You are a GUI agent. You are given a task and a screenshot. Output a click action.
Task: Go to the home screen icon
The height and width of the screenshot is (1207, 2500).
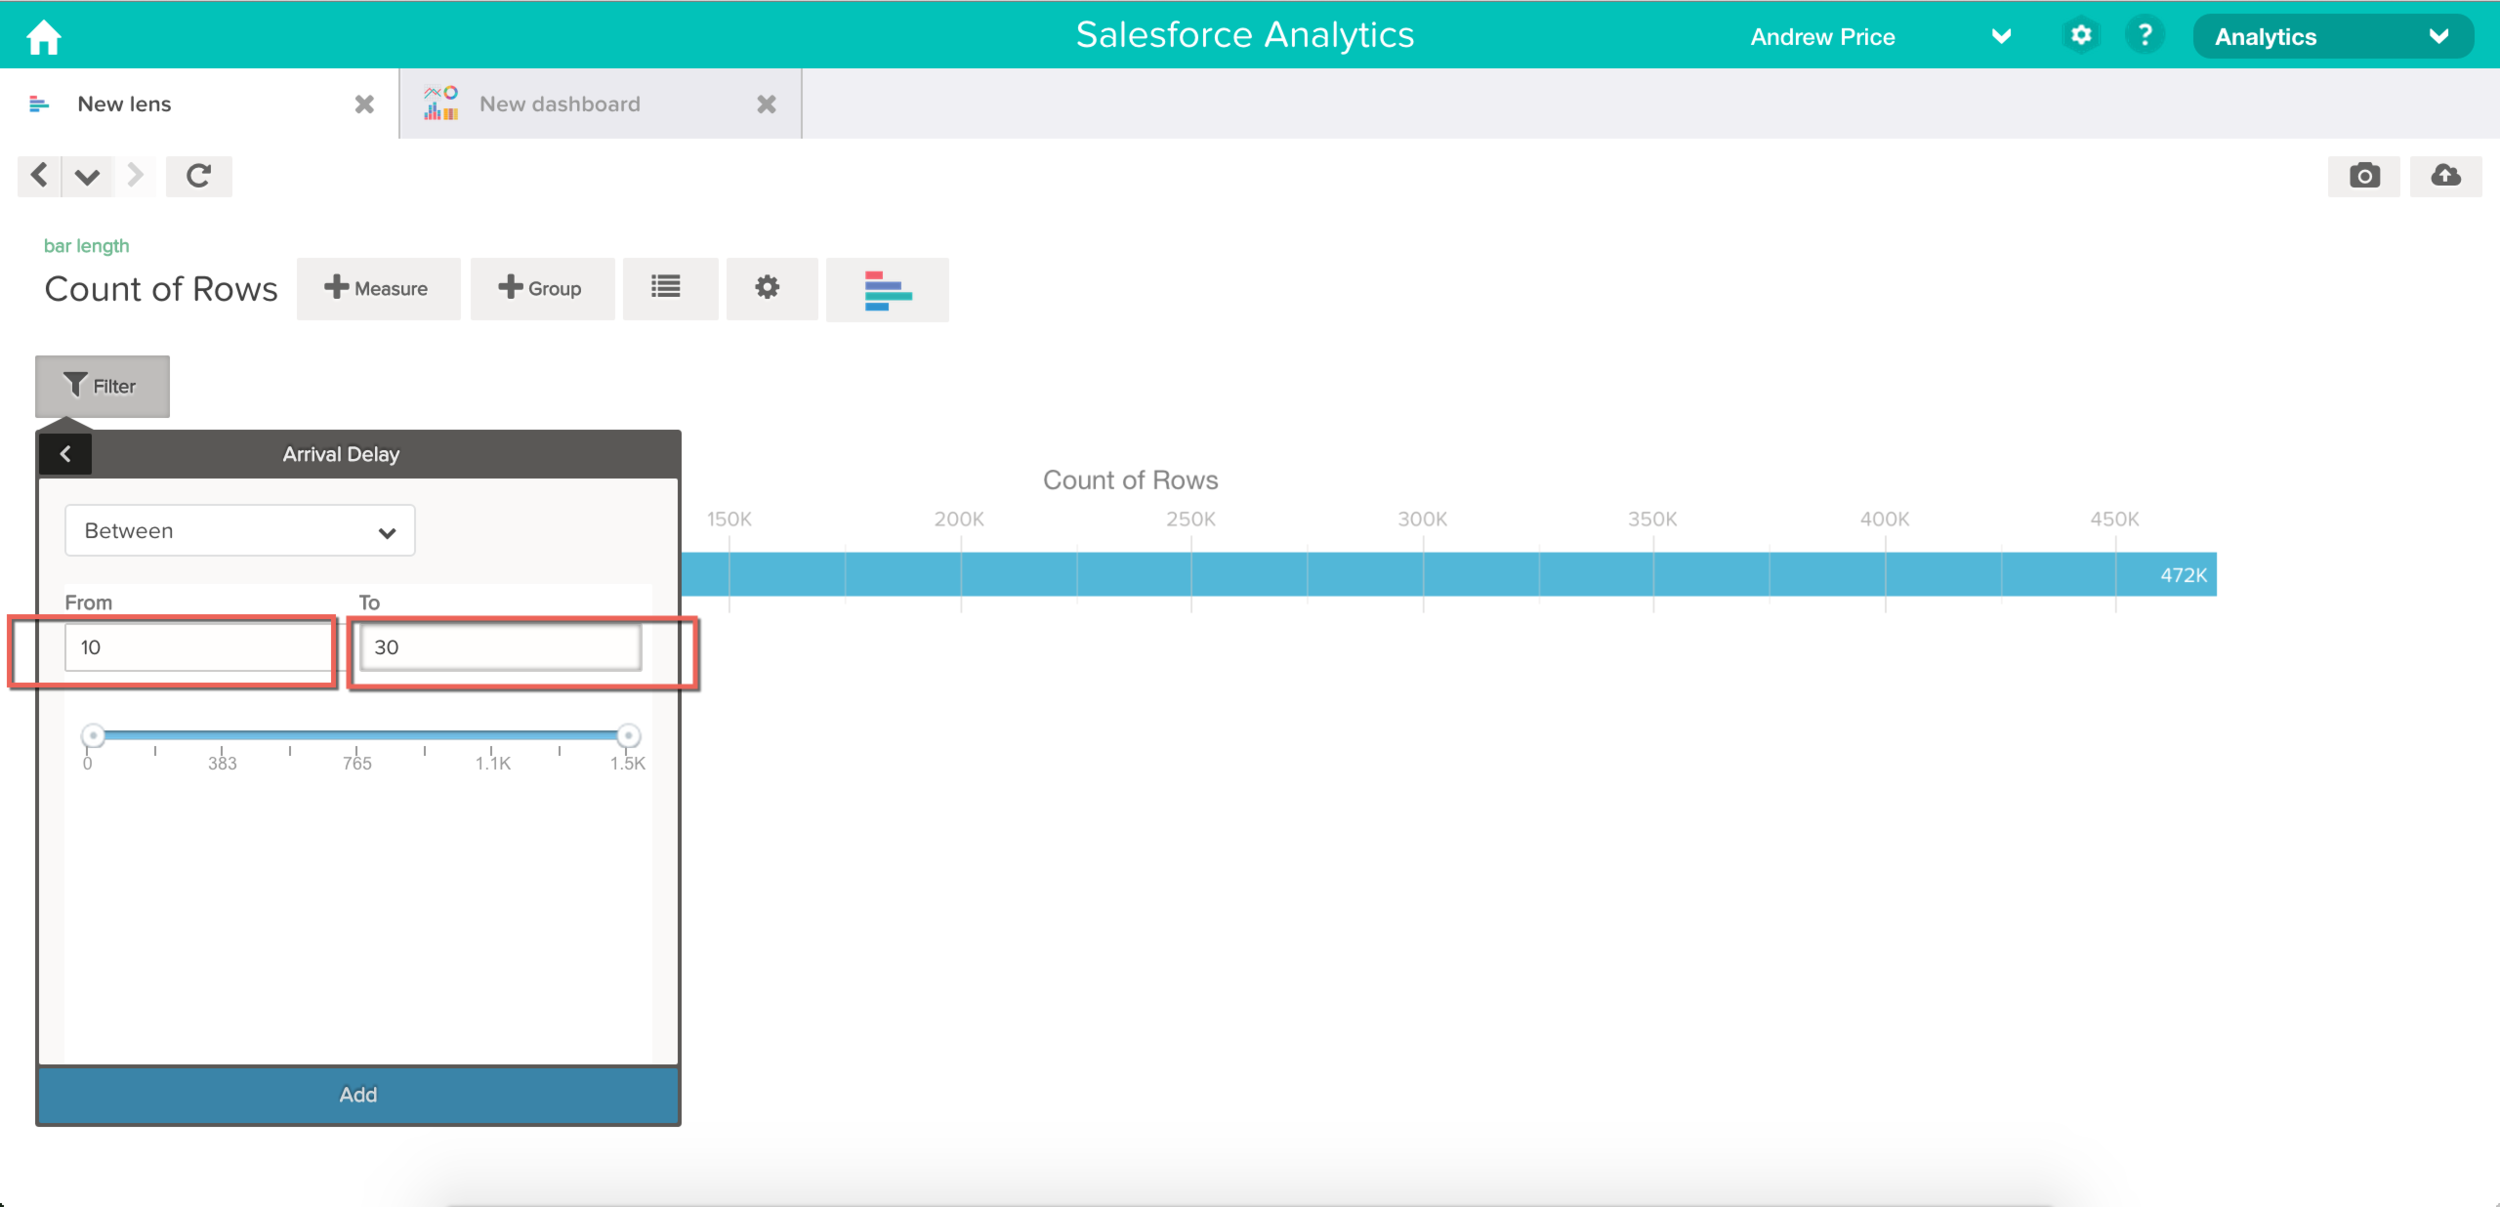pyautogui.click(x=44, y=37)
